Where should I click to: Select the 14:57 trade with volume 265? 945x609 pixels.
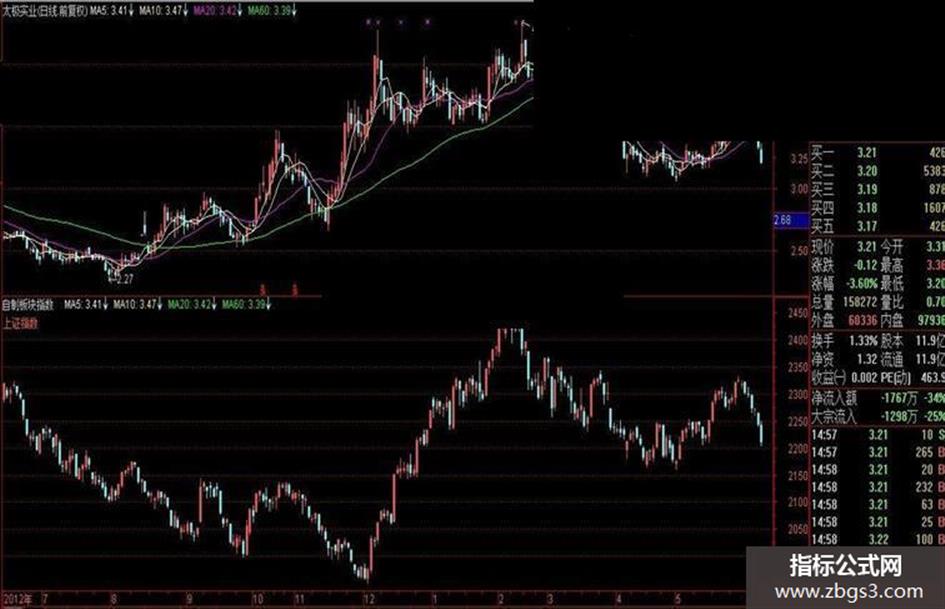tap(878, 452)
